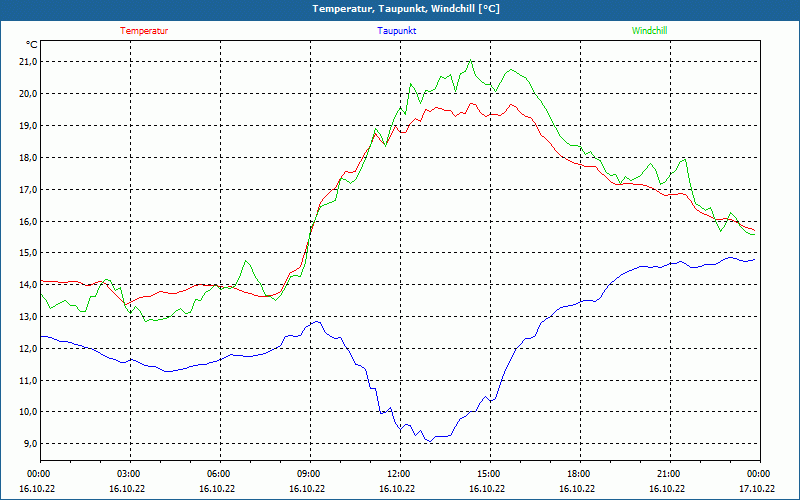Click the 16.10.22 date under 12:00
The height and width of the screenshot is (500, 800).
point(397,489)
